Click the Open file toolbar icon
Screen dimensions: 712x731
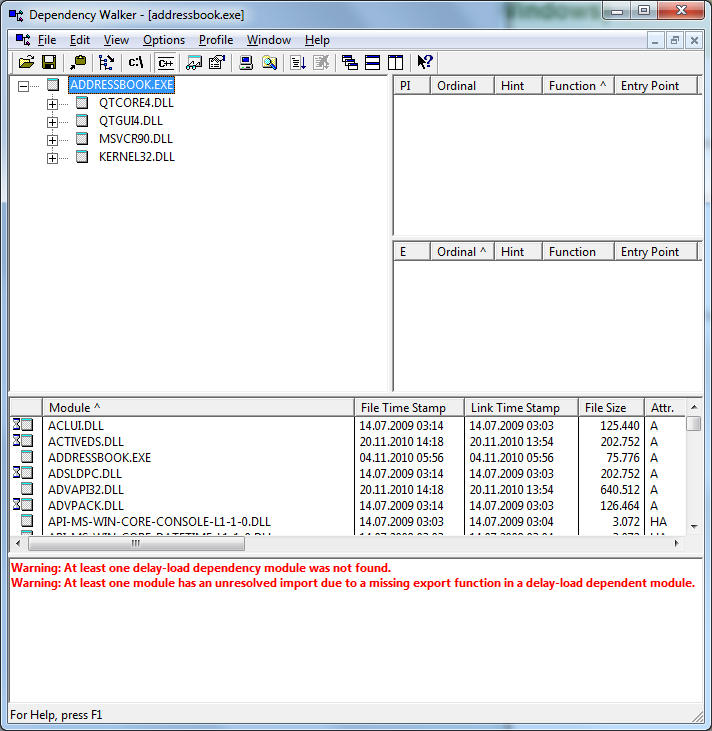tap(25, 62)
